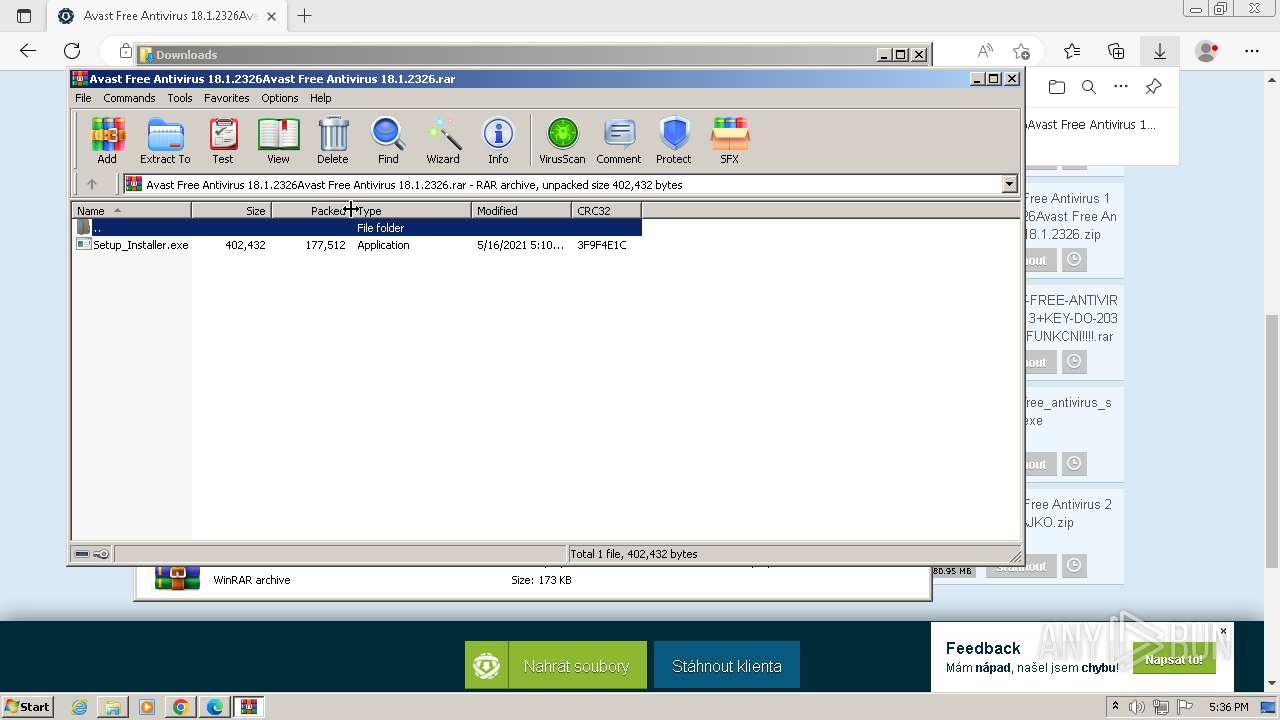This screenshot has height=720, width=1280.
Task: Click the volume icon in system tray
Action: coord(1139,707)
